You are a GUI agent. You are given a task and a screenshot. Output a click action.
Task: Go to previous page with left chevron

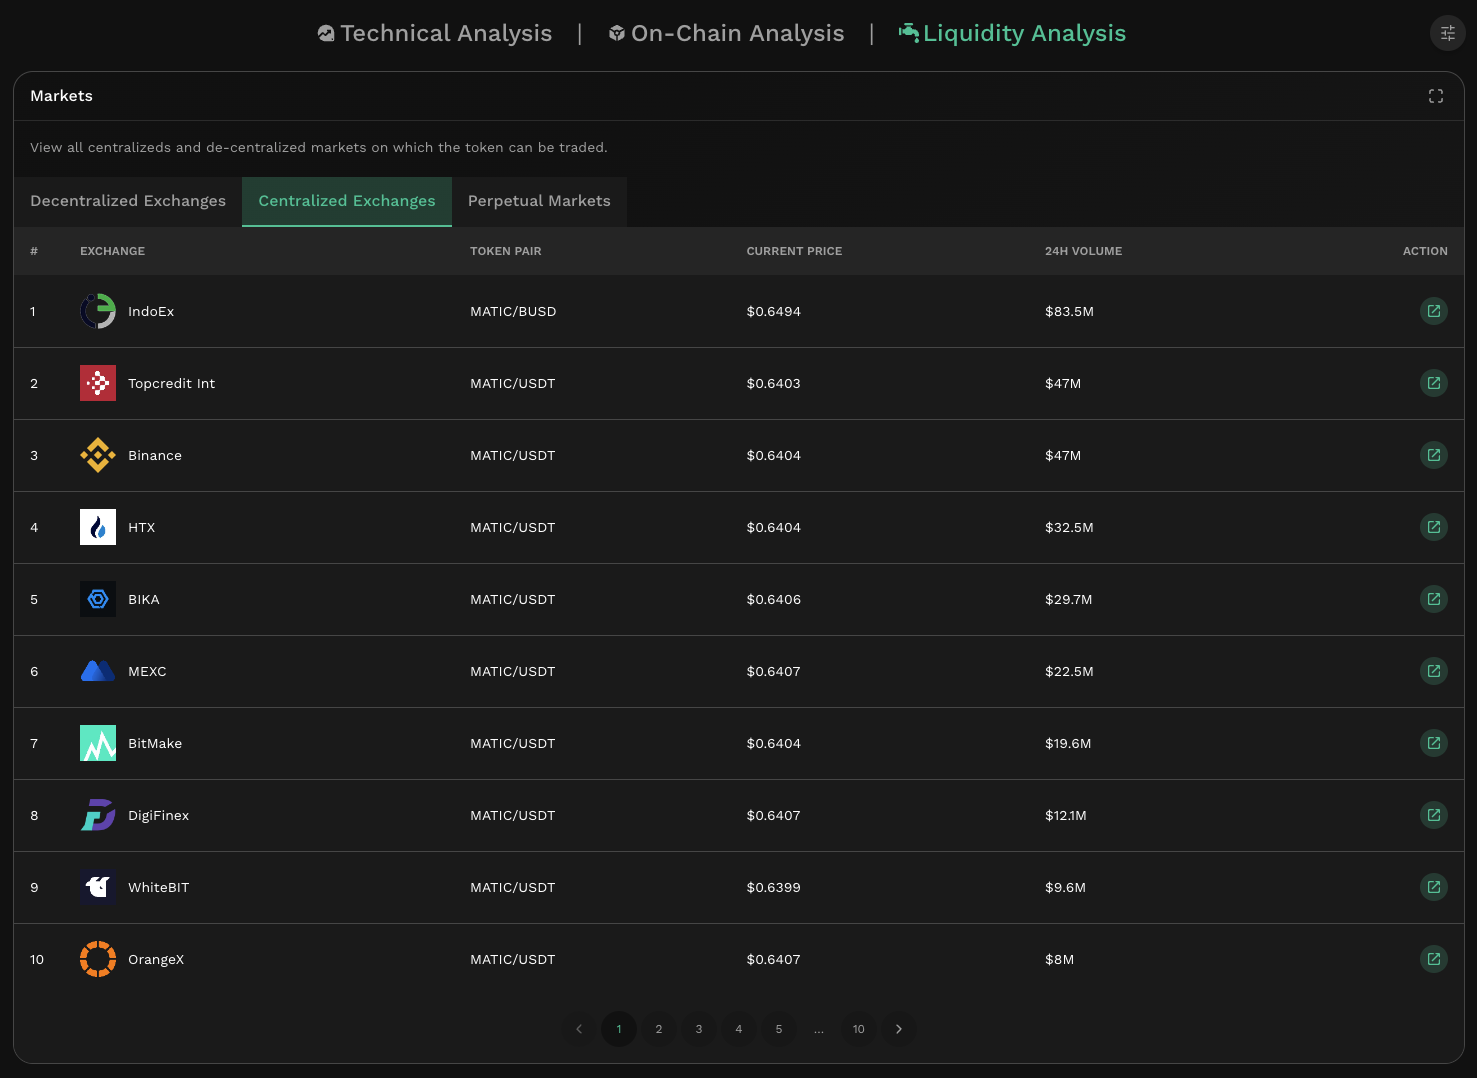pos(579,1029)
